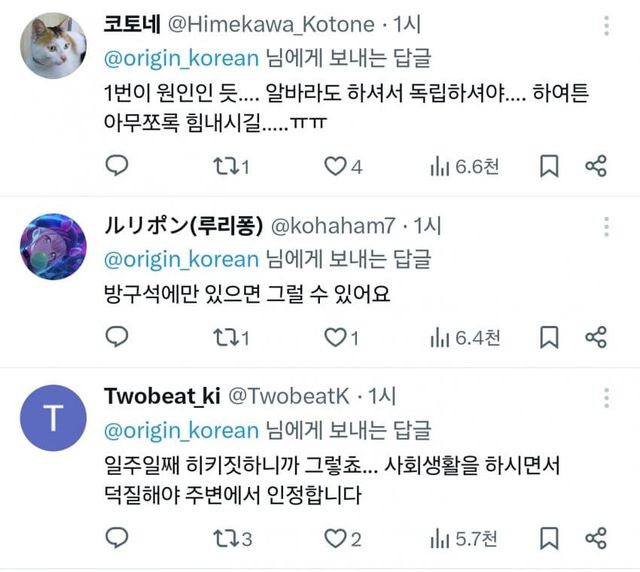Share 코토네's tweet
Image resolution: width=640 pixels, height=572 pixels.
pyautogui.click(x=595, y=167)
